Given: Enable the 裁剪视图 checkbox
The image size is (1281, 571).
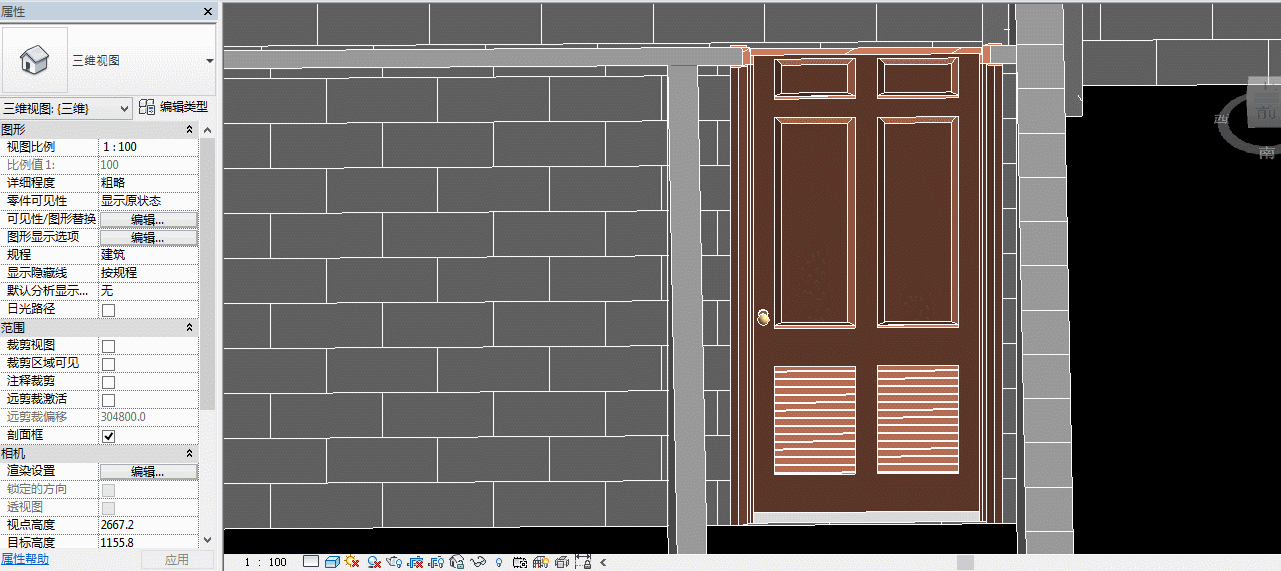Looking at the screenshot, I should pyautogui.click(x=108, y=345).
